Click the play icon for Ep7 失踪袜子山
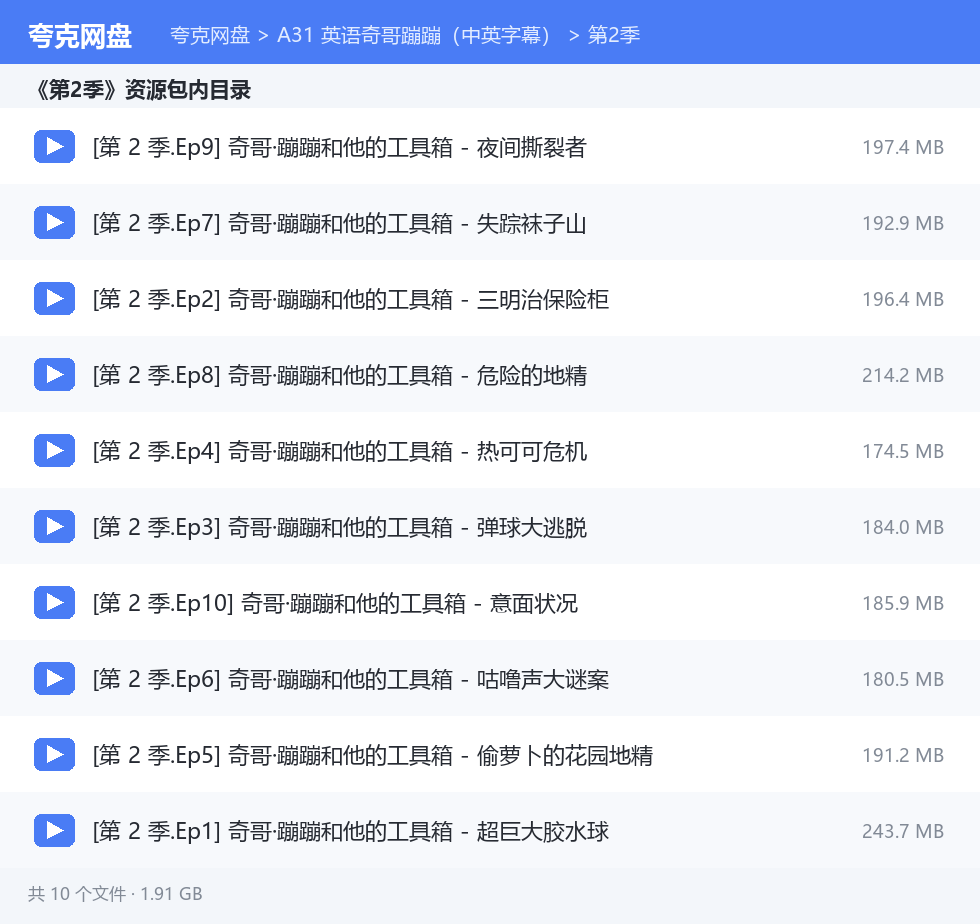The image size is (980, 924). tap(54, 223)
